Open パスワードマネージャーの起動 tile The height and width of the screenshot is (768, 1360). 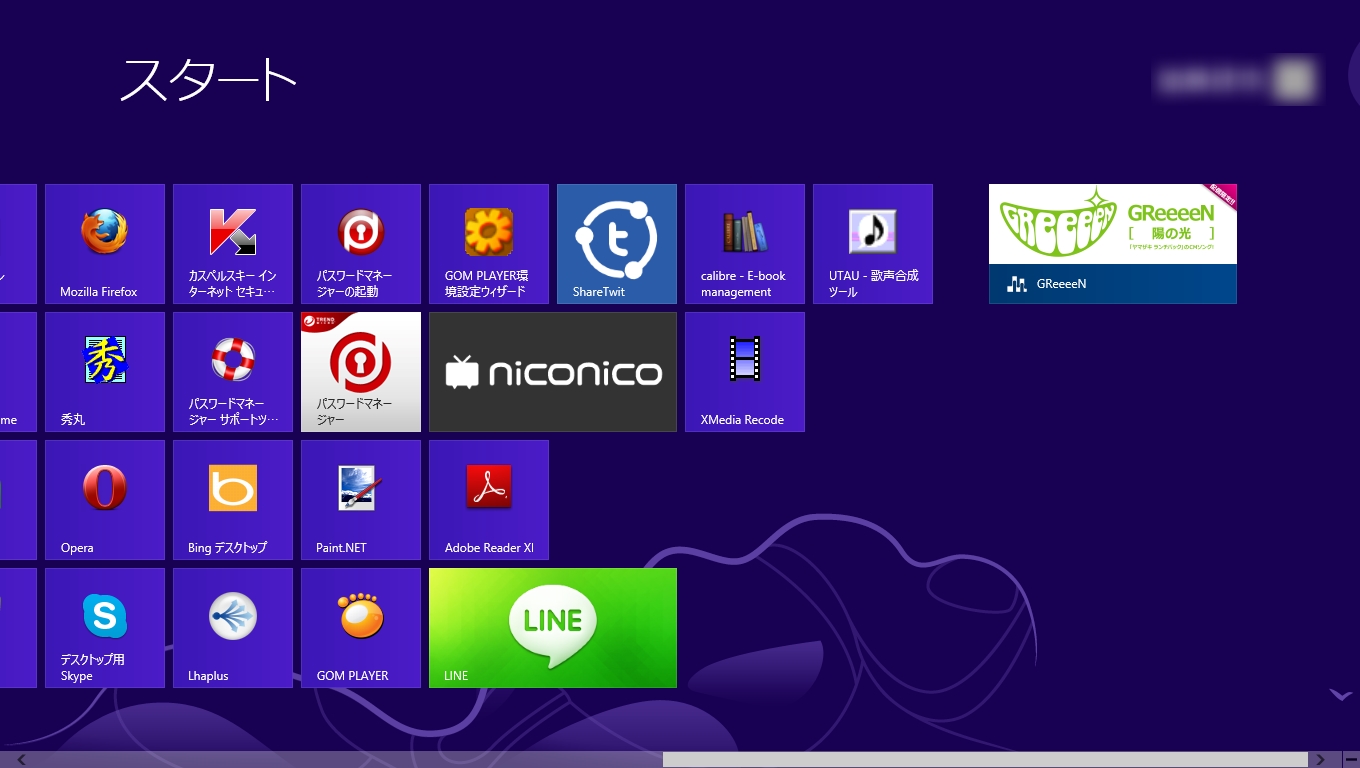pyautogui.click(x=361, y=244)
